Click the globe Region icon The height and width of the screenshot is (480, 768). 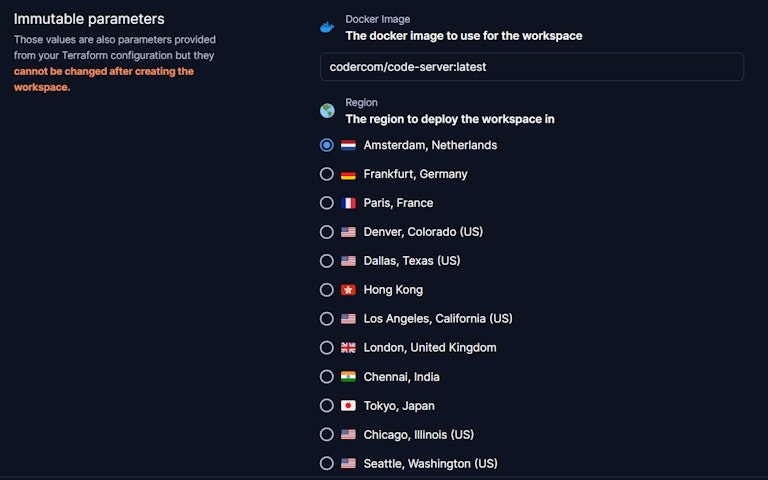coord(327,111)
